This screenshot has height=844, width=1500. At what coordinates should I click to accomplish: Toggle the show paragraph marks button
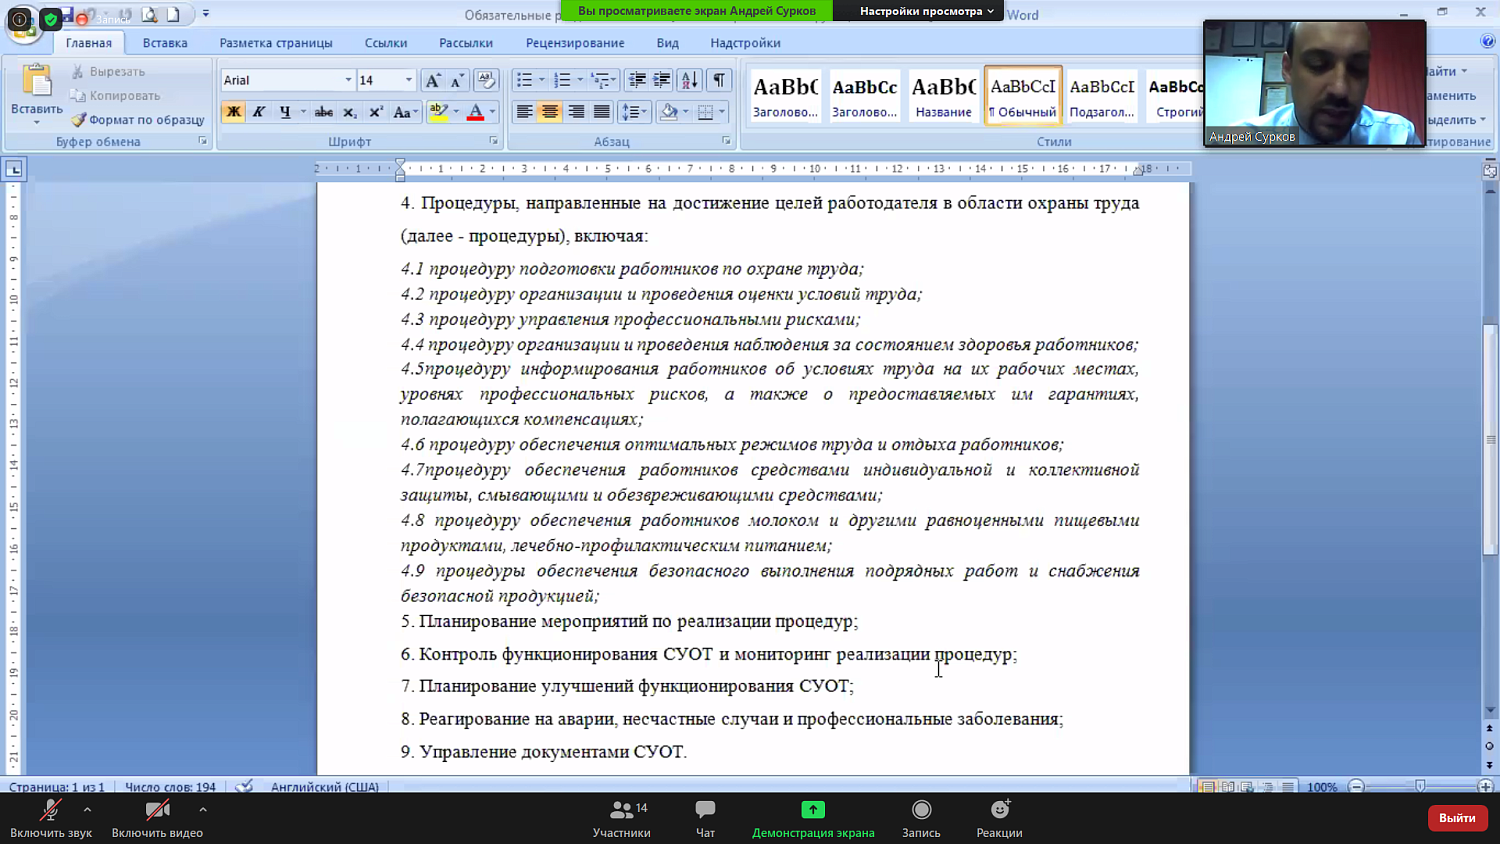click(719, 80)
